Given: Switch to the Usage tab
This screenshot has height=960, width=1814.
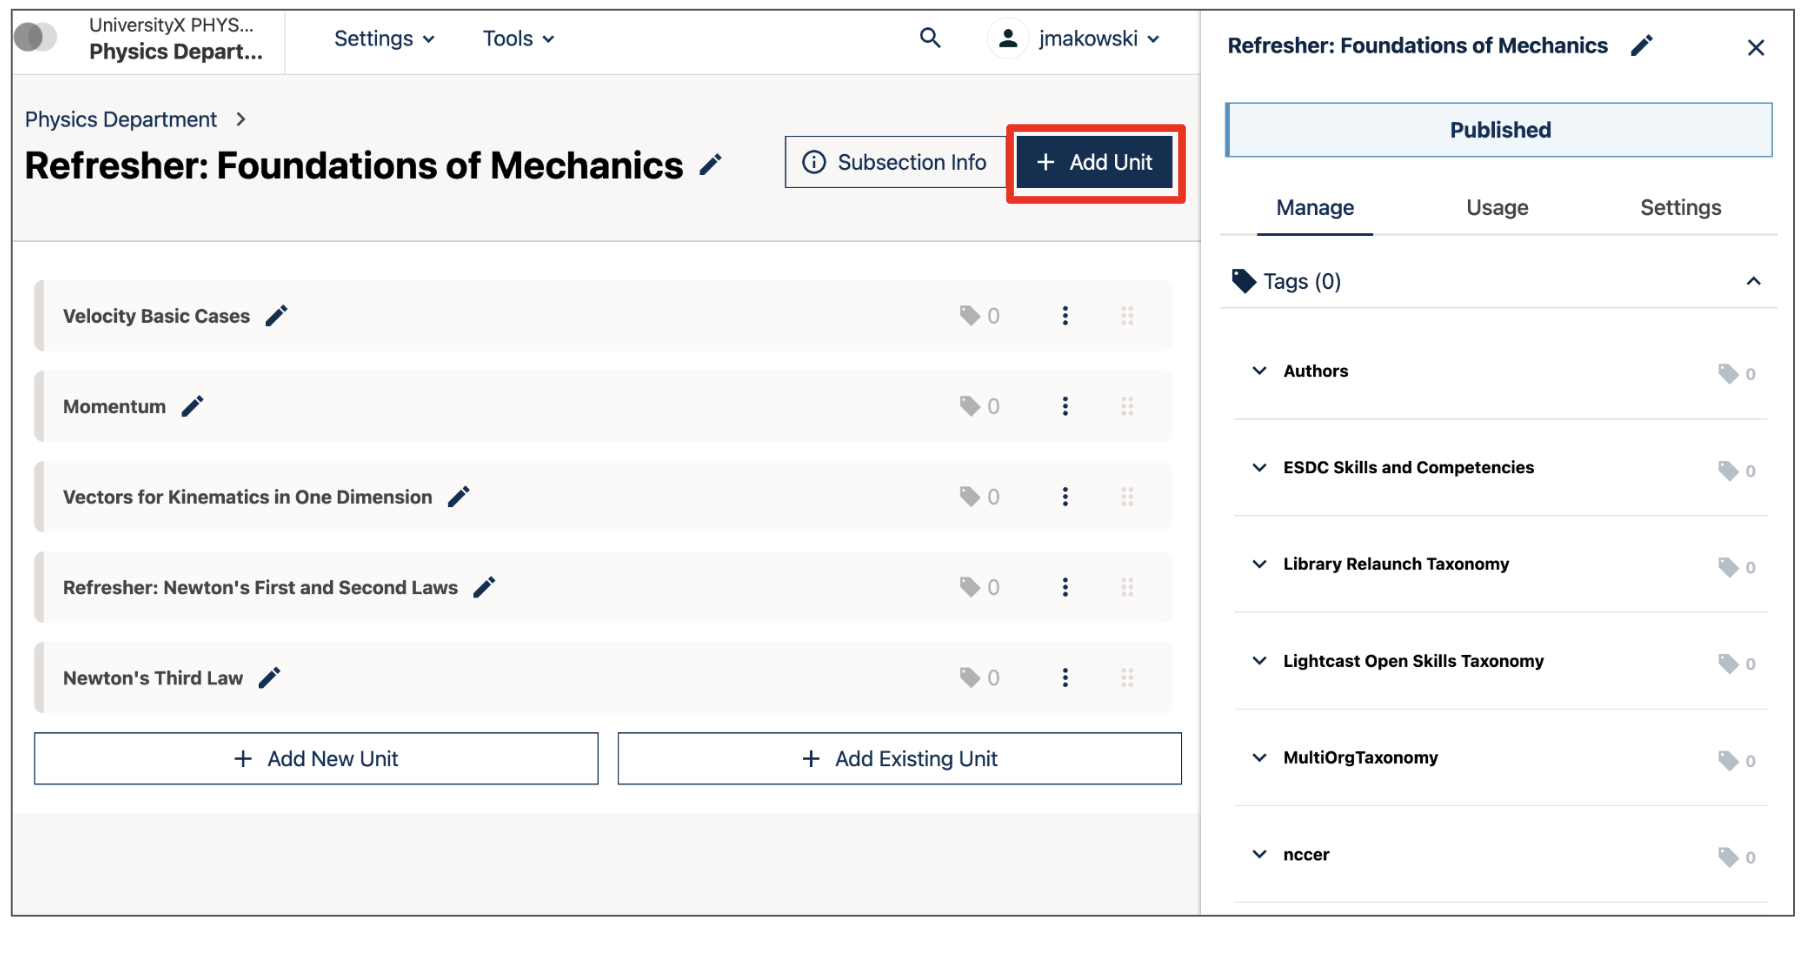Looking at the screenshot, I should coord(1496,208).
